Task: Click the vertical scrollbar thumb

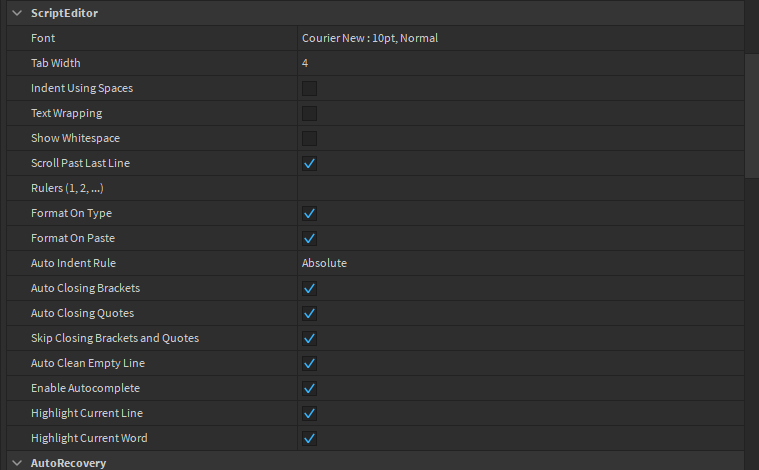Action: tap(751, 115)
